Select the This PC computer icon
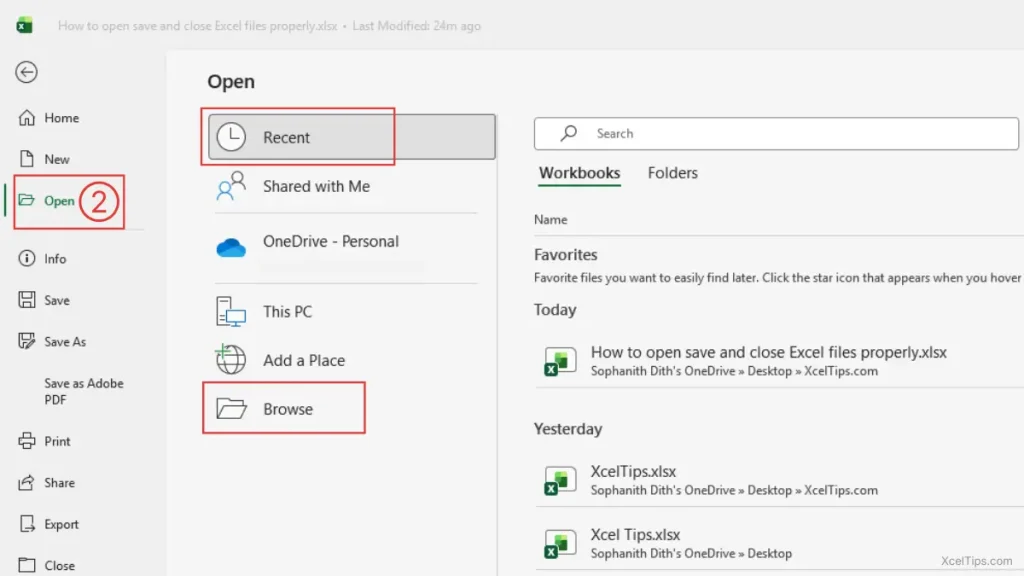Viewport: 1024px width, 576px height. (x=230, y=311)
